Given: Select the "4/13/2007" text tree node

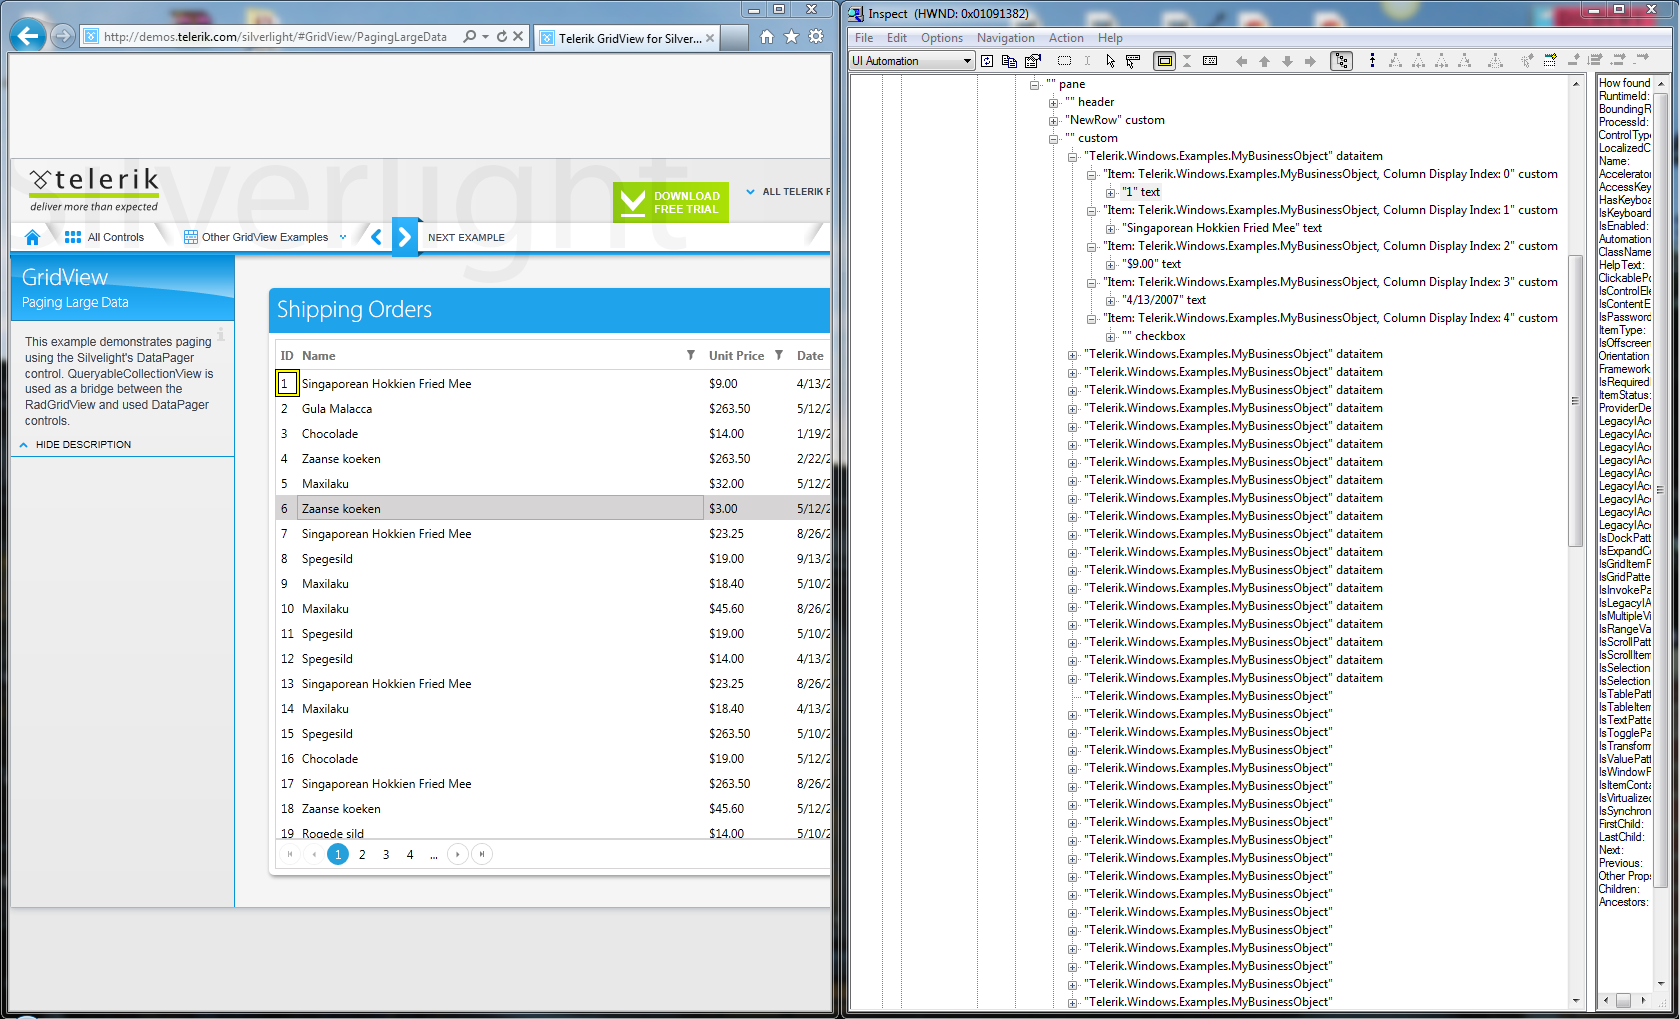Looking at the screenshot, I should [x=1163, y=301].
